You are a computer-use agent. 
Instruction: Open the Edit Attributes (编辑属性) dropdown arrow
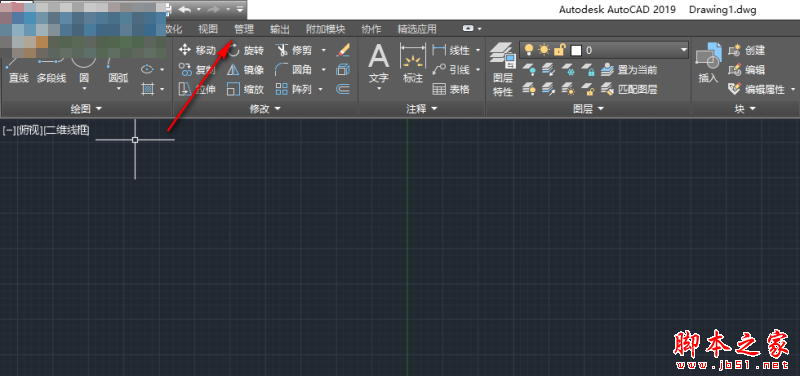793,89
